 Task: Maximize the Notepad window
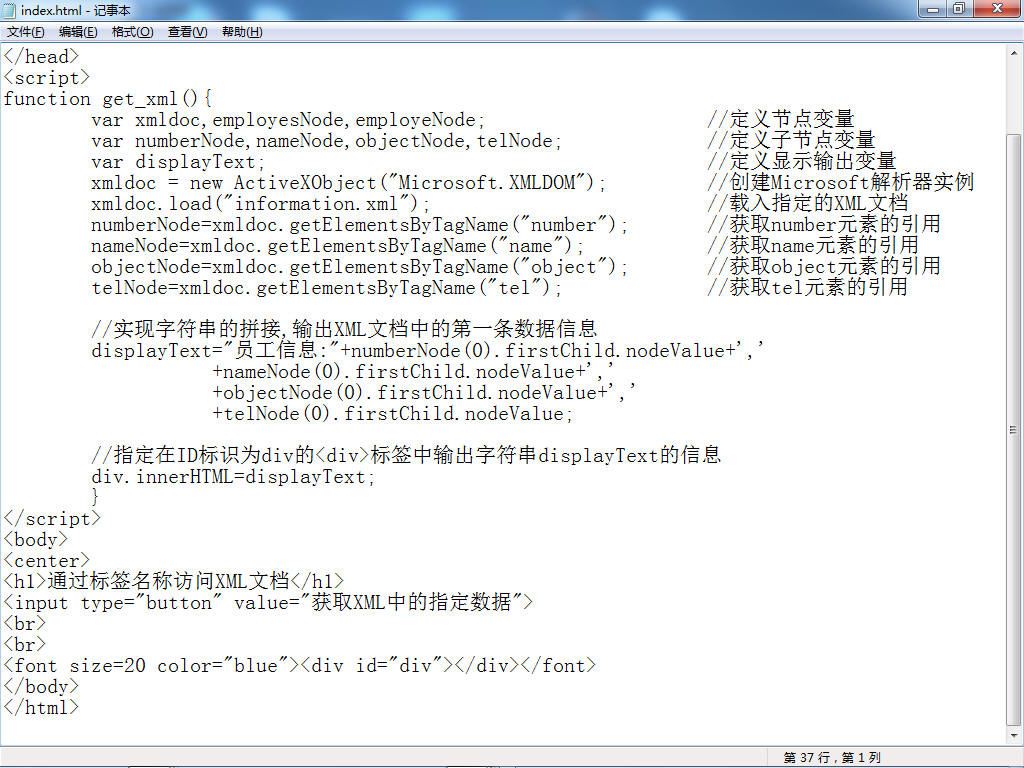[959, 9]
